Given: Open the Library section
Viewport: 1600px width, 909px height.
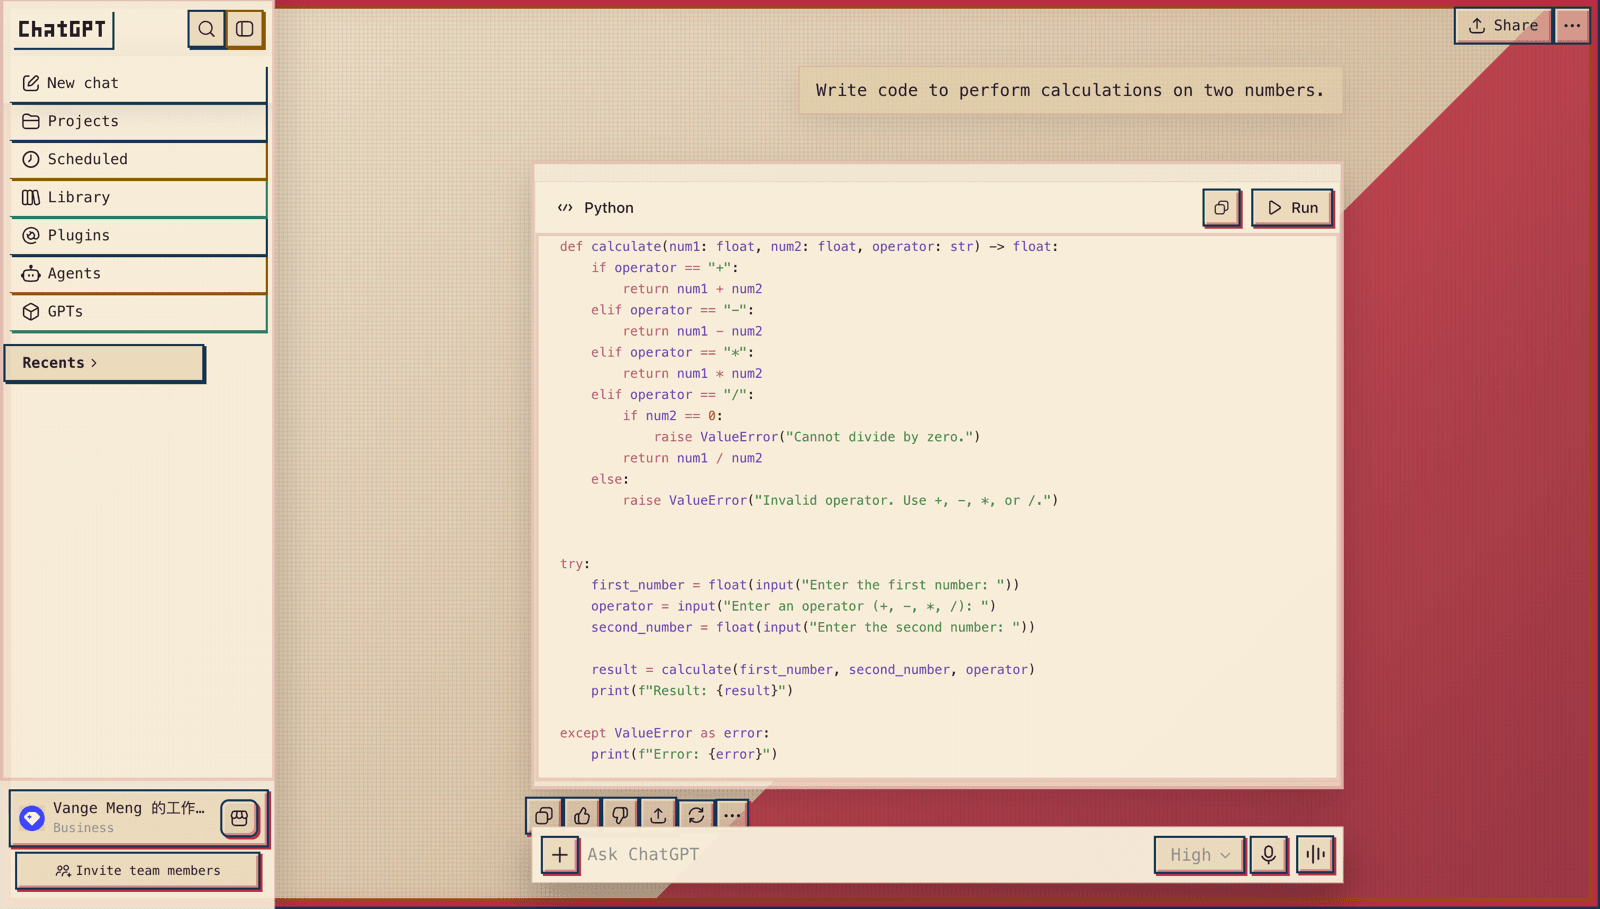Looking at the screenshot, I should 138,197.
